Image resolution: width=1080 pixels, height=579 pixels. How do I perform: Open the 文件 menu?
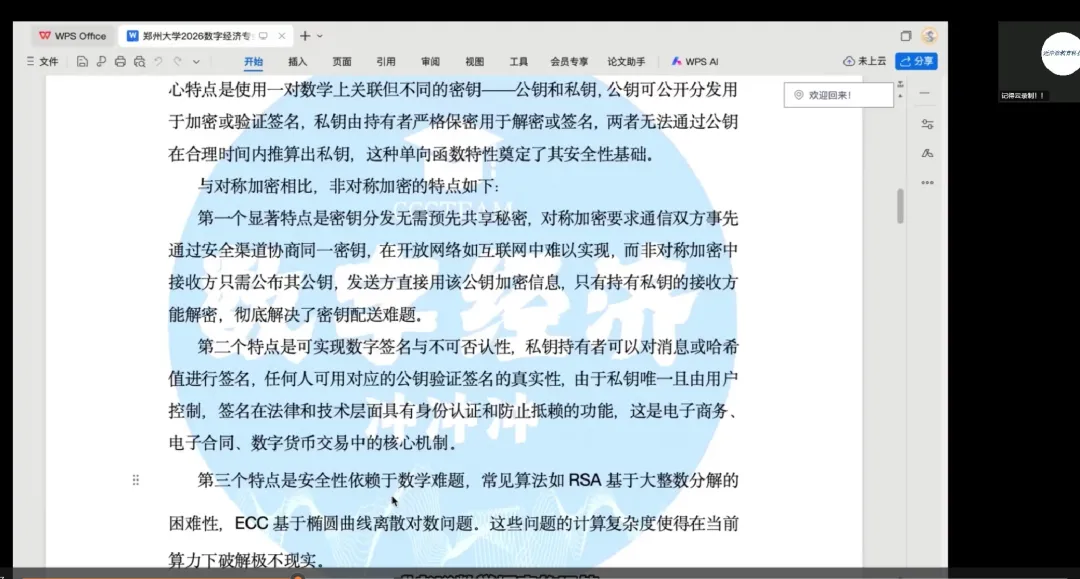[43, 61]
